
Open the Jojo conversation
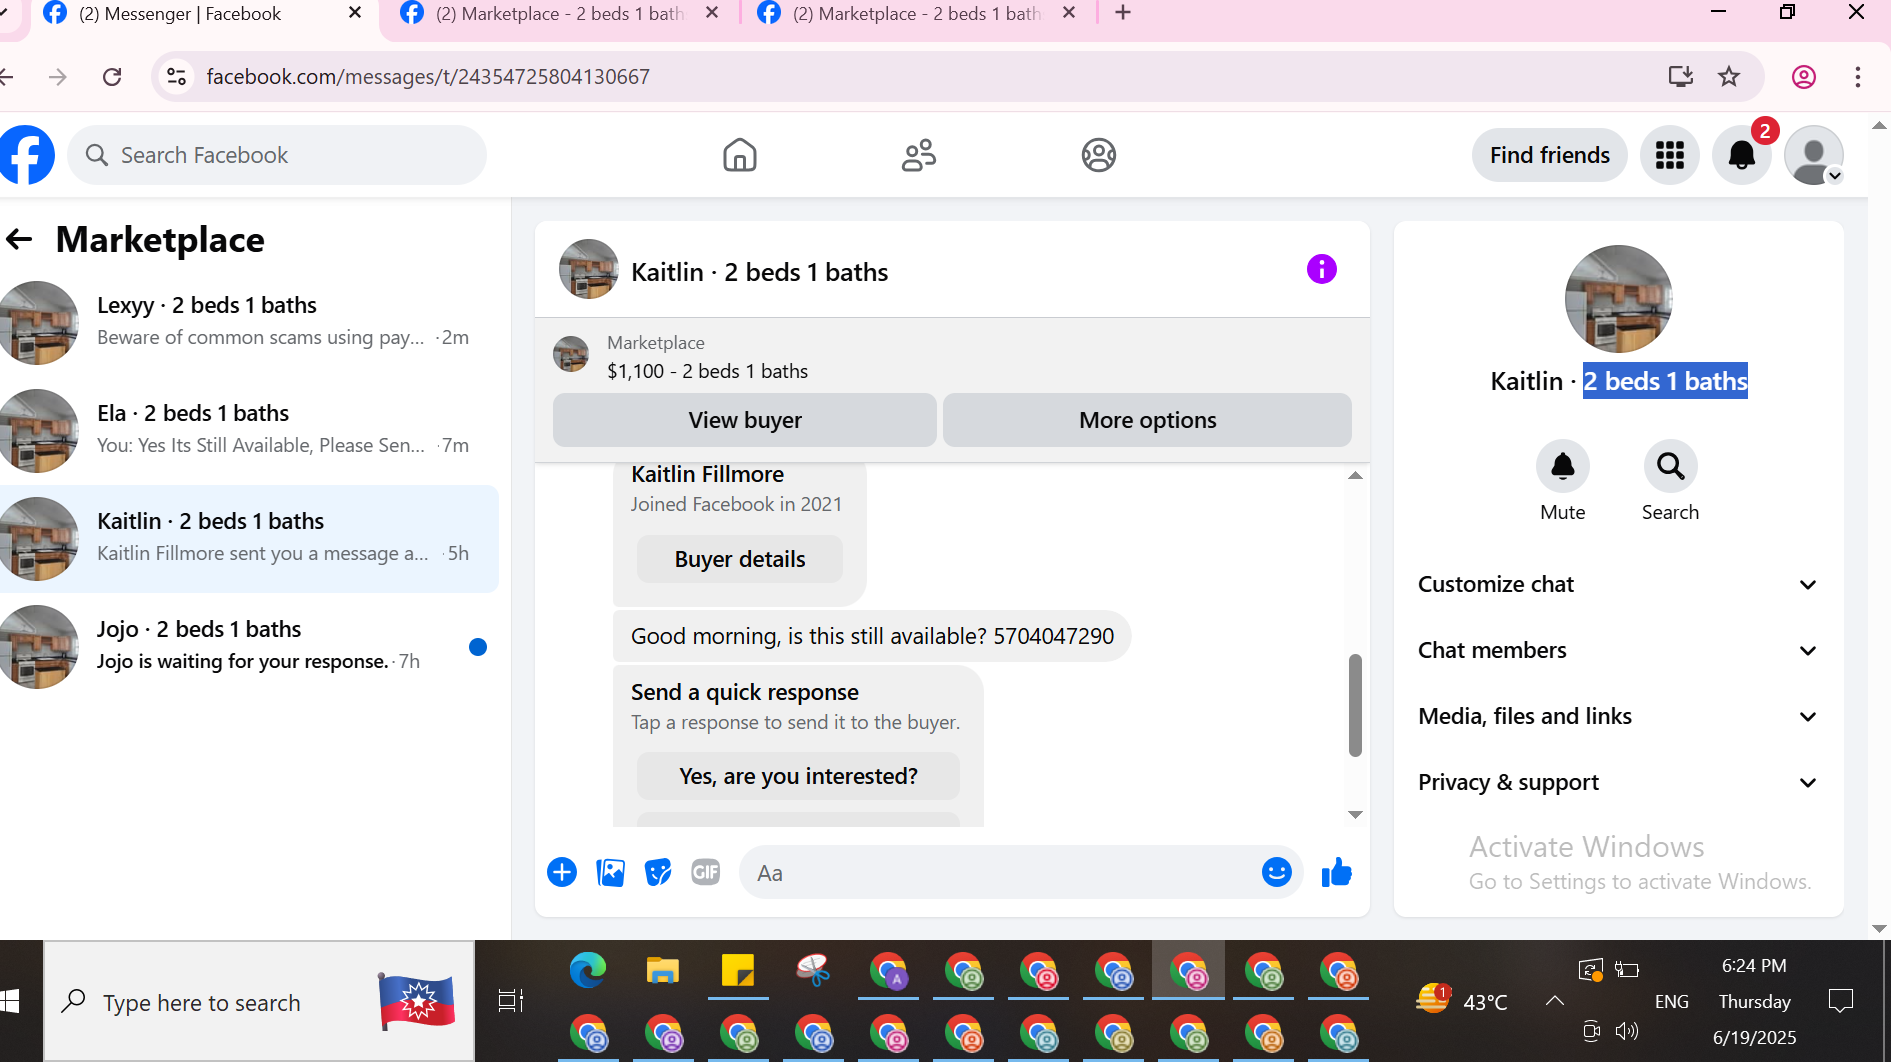tap(249, 647)
